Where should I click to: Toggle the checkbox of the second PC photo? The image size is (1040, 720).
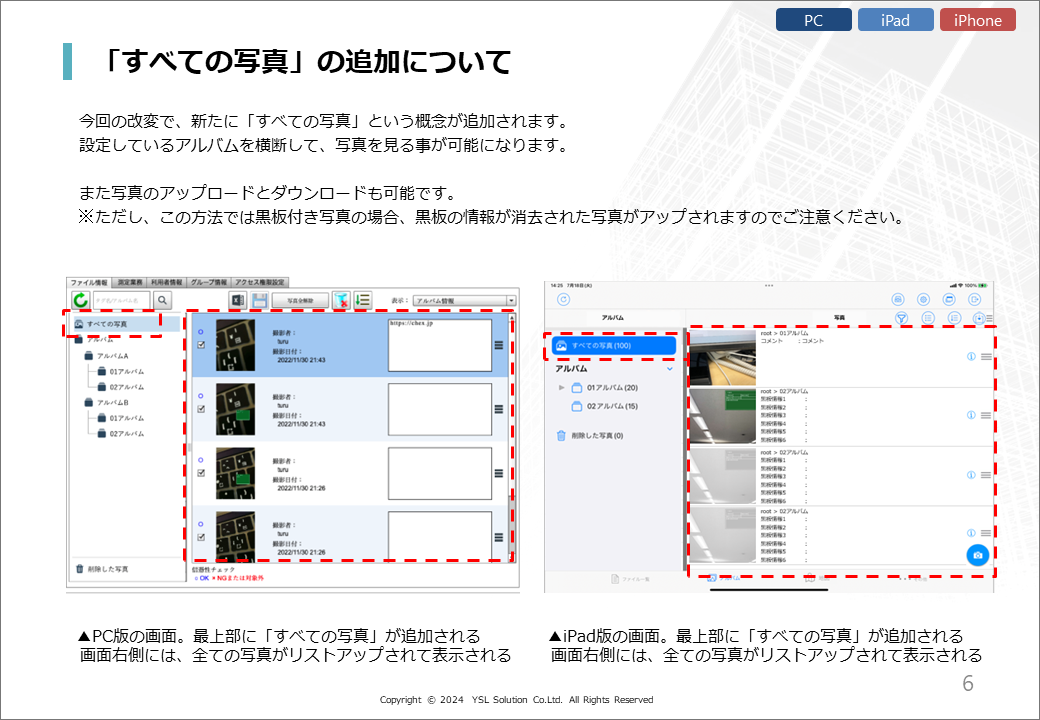pos(201,409)
